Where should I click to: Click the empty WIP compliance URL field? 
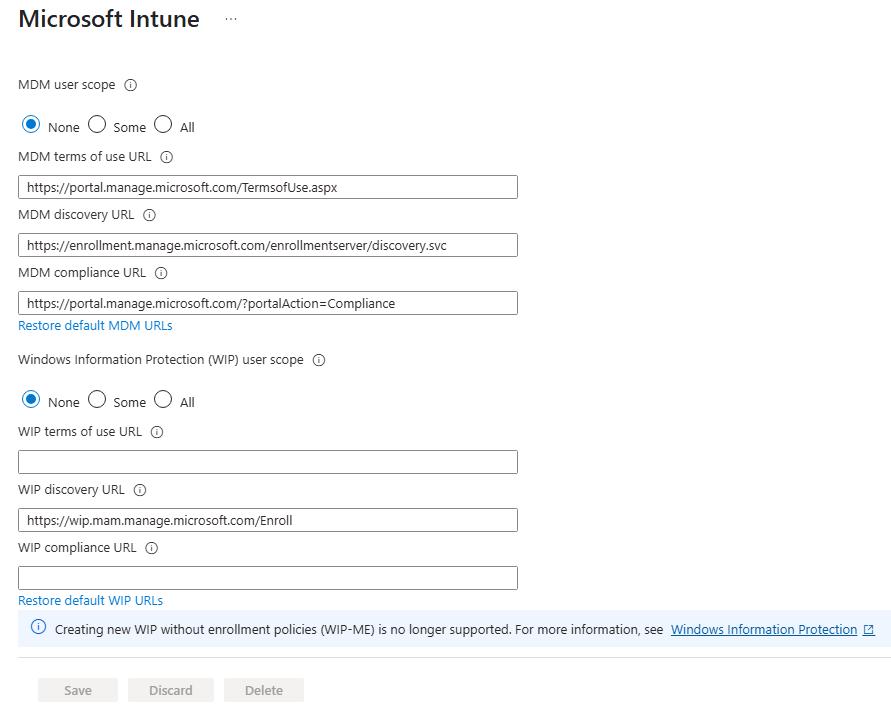[x=268, y=578]
